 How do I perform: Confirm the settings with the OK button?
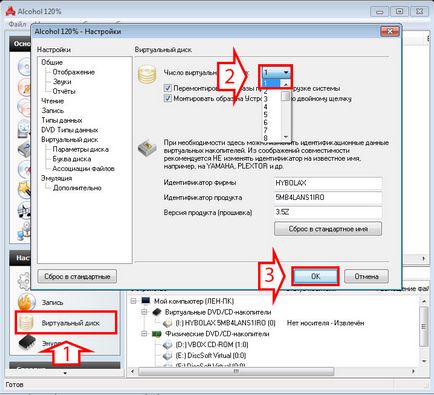coord(315,276)
